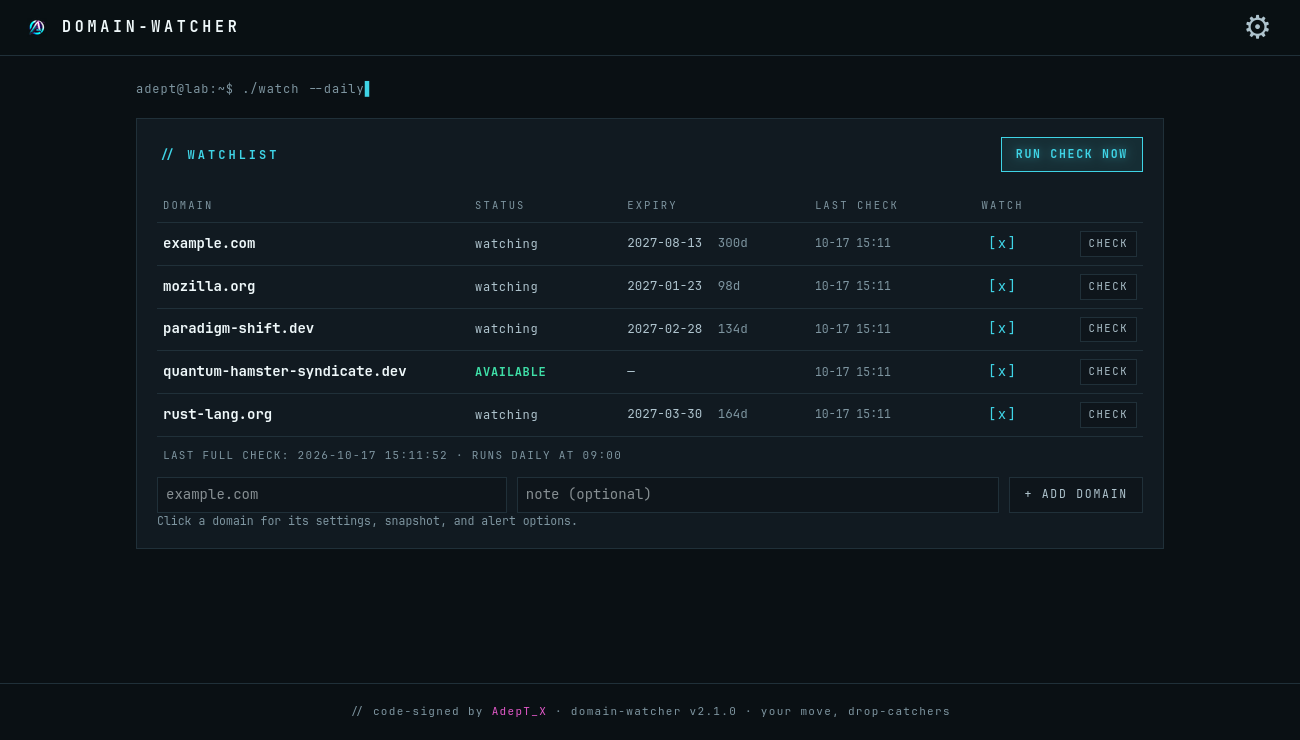Click the Domain column header
Viewport: 1300px width, 740px height.
coord(188,206)
